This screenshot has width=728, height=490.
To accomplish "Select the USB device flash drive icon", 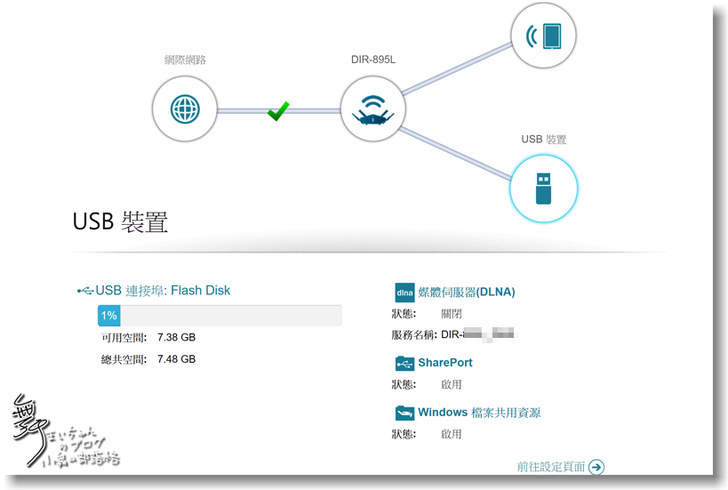I will click(543, 189).
